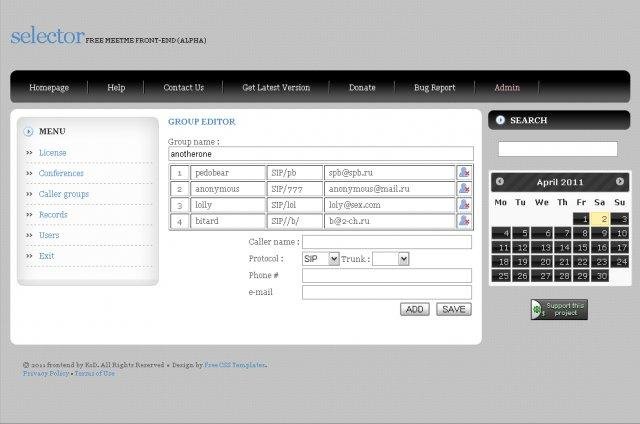Remove caller bitard using its delete icon

coord(464,221)
